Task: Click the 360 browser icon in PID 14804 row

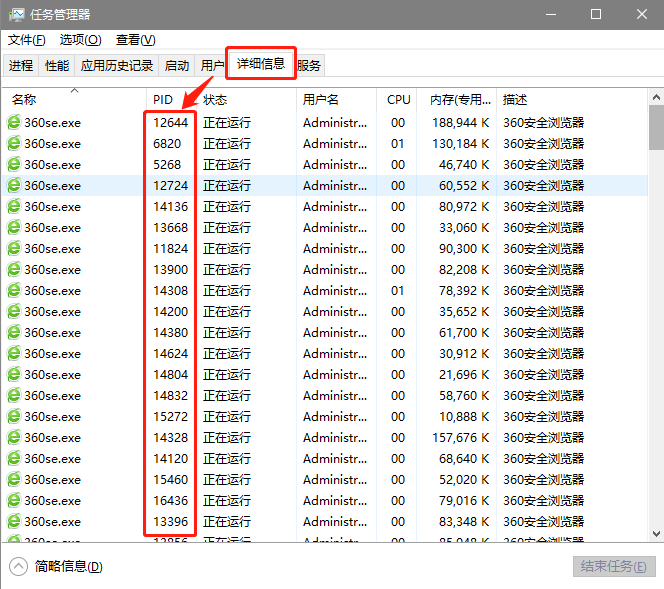Action: (x=14, y=374)
